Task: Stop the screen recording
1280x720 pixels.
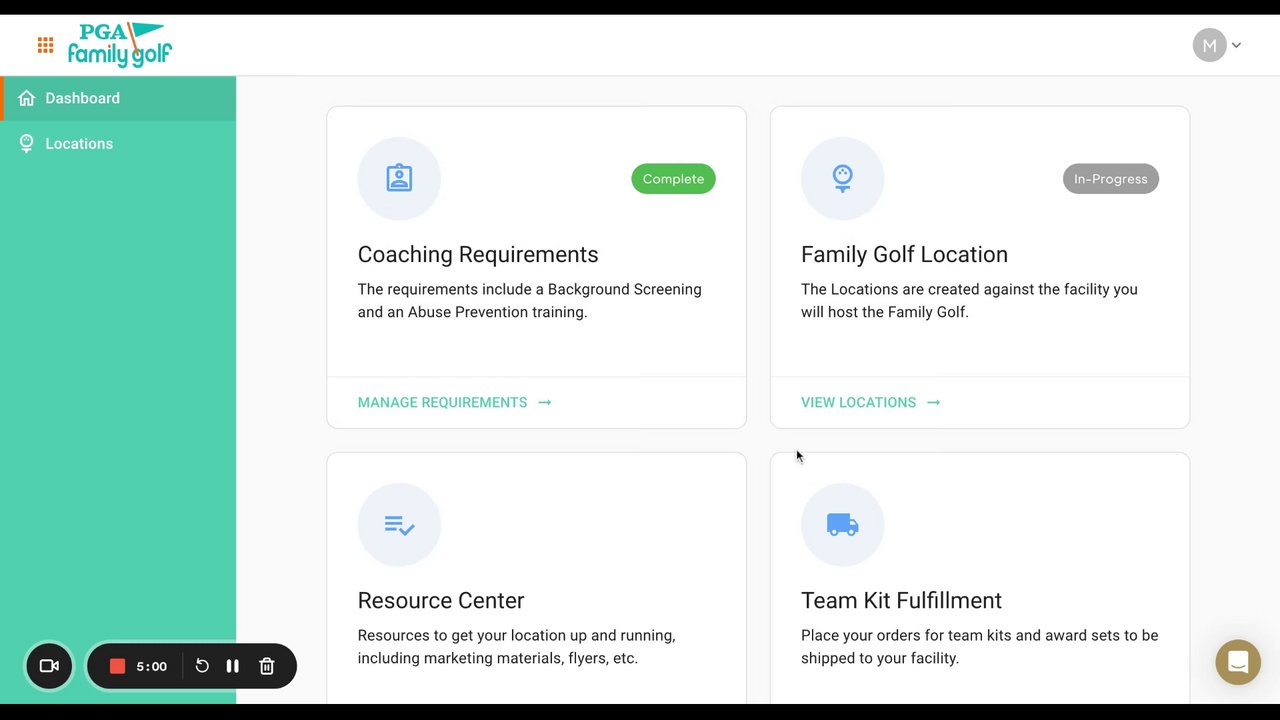Action: pos(117,666)
